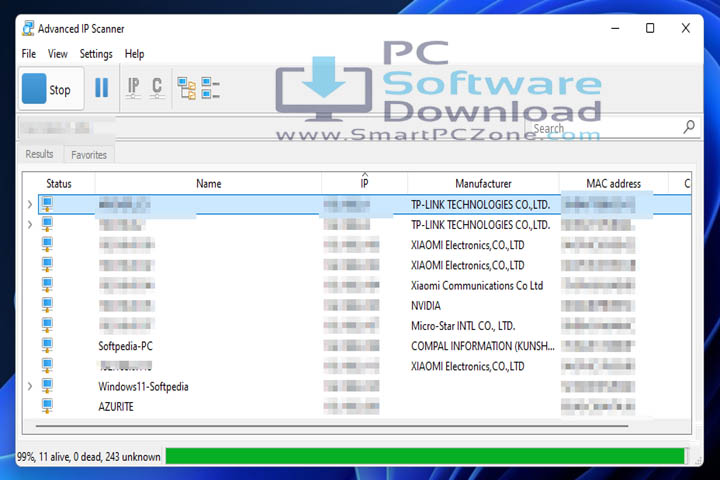
Task: Open the View menu
Action: 58,54
